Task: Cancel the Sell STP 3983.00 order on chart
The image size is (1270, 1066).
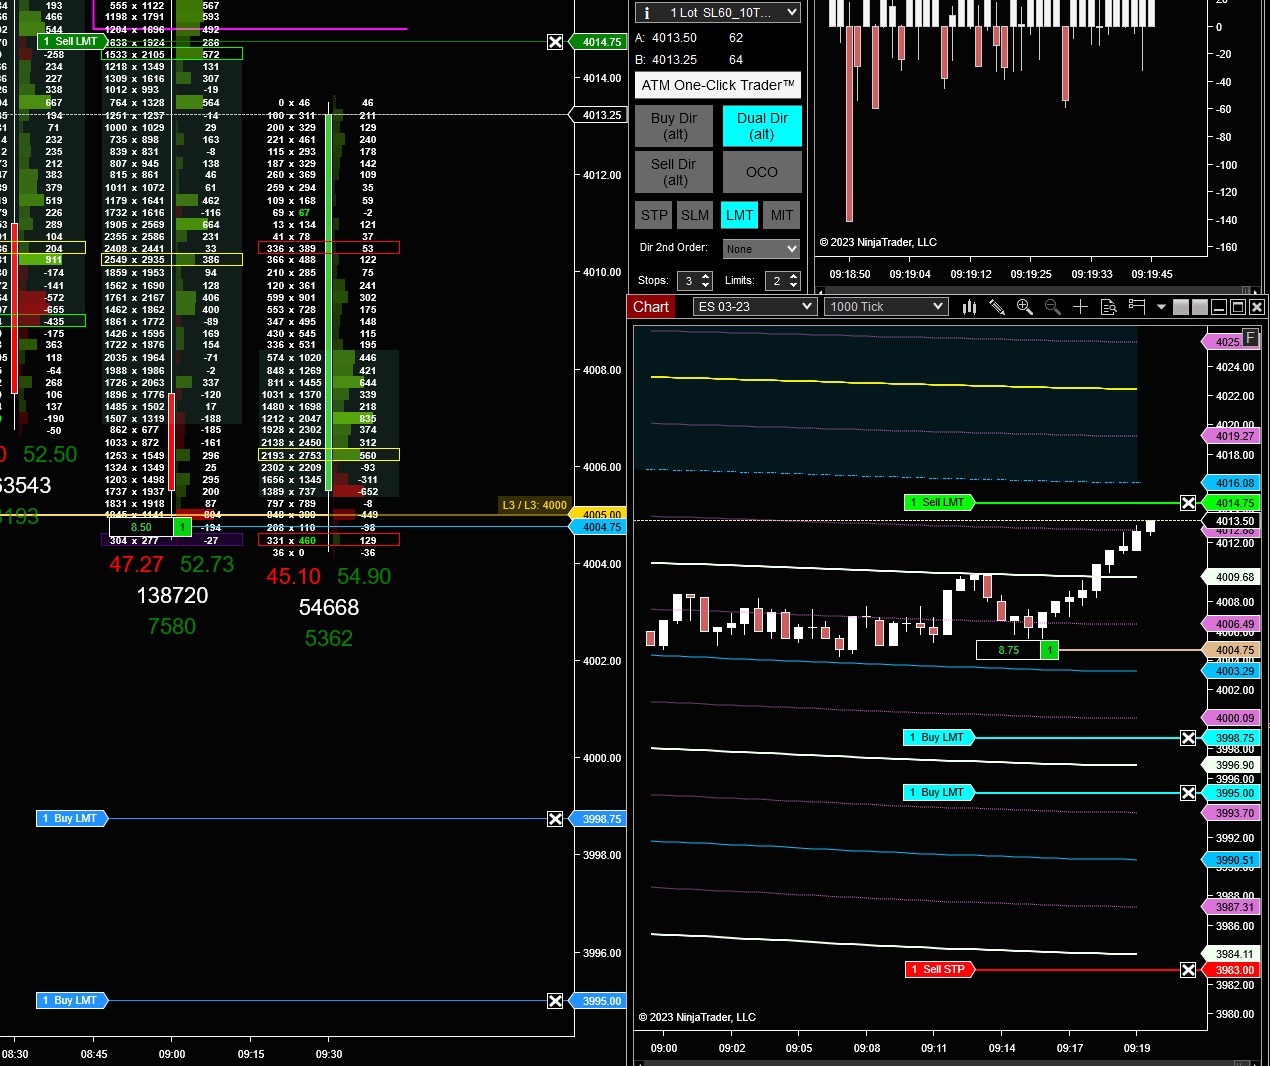Action: (x=1188, y=970)
